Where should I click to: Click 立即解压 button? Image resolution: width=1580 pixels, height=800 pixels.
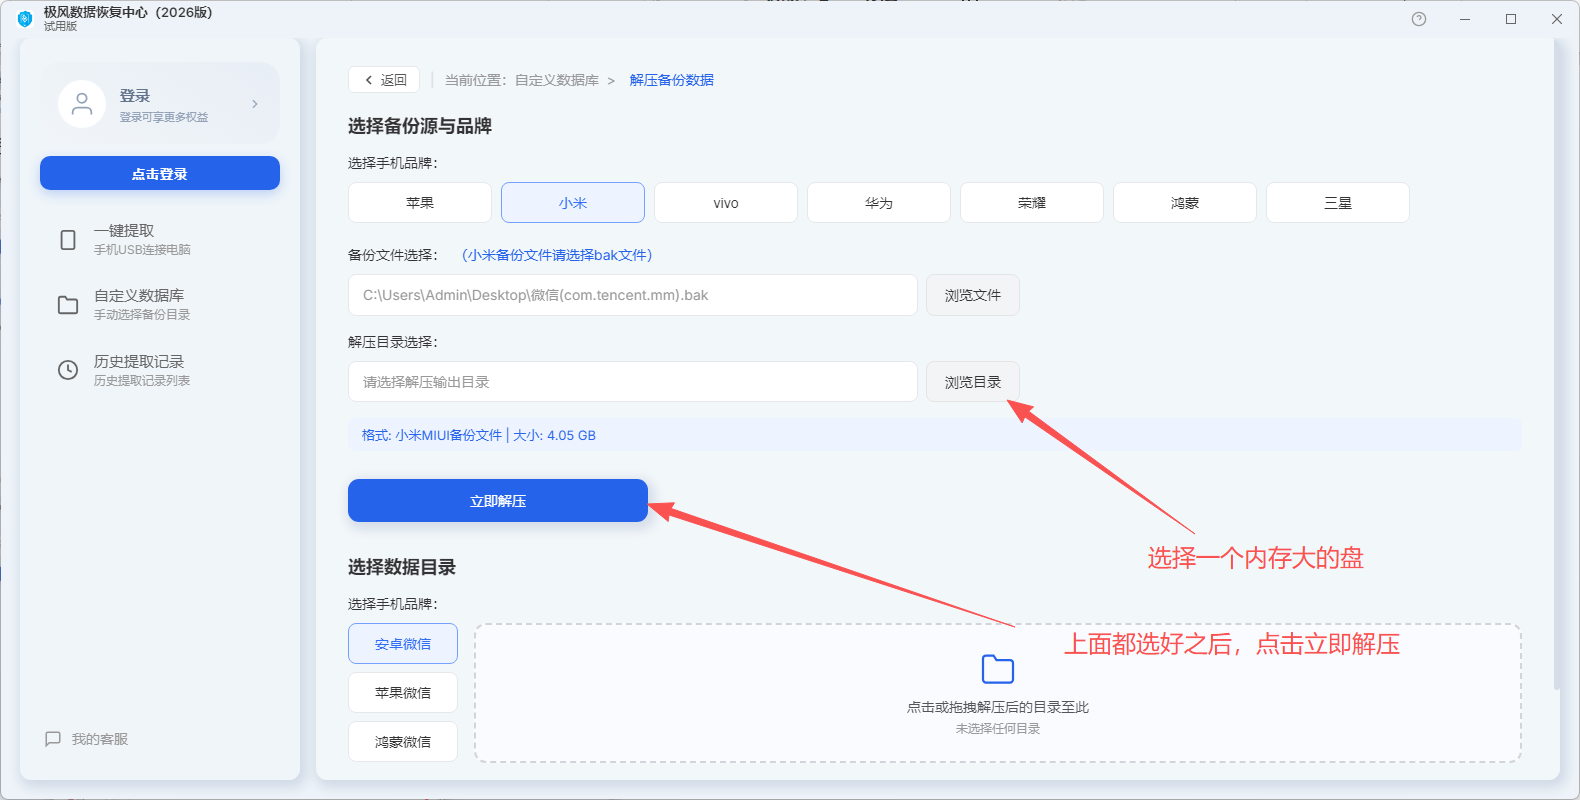pyautogui.click(x=498, y=501)
